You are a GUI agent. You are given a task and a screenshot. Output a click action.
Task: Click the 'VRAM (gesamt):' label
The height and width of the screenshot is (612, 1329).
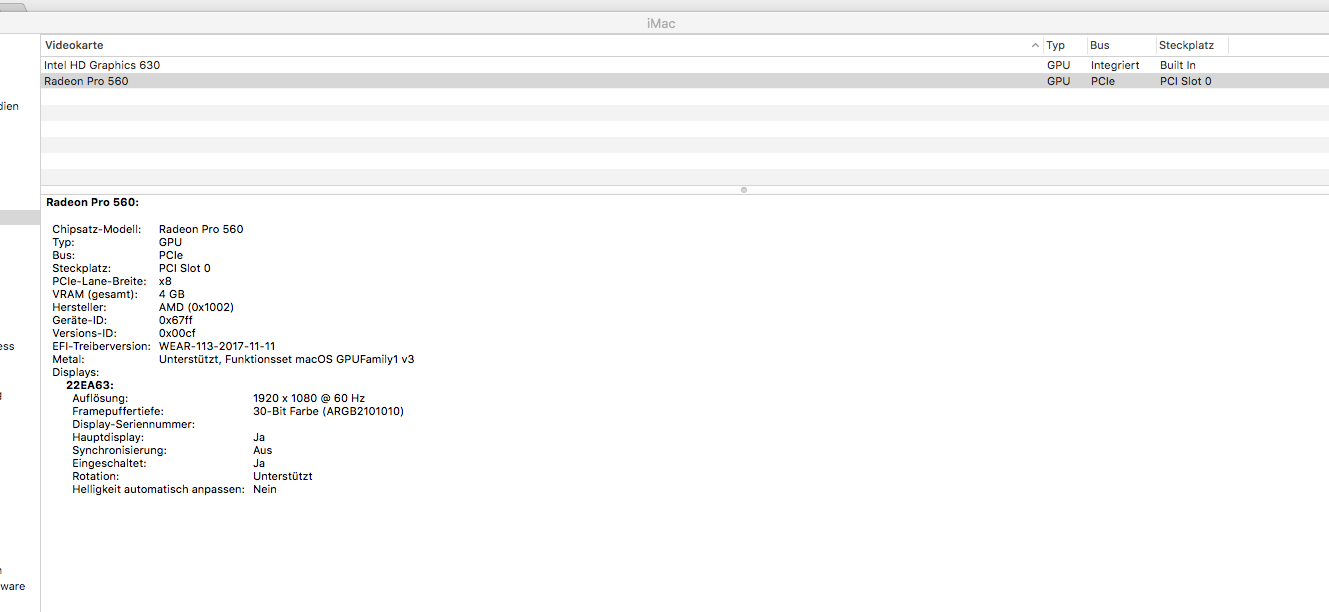pos(94,294)
